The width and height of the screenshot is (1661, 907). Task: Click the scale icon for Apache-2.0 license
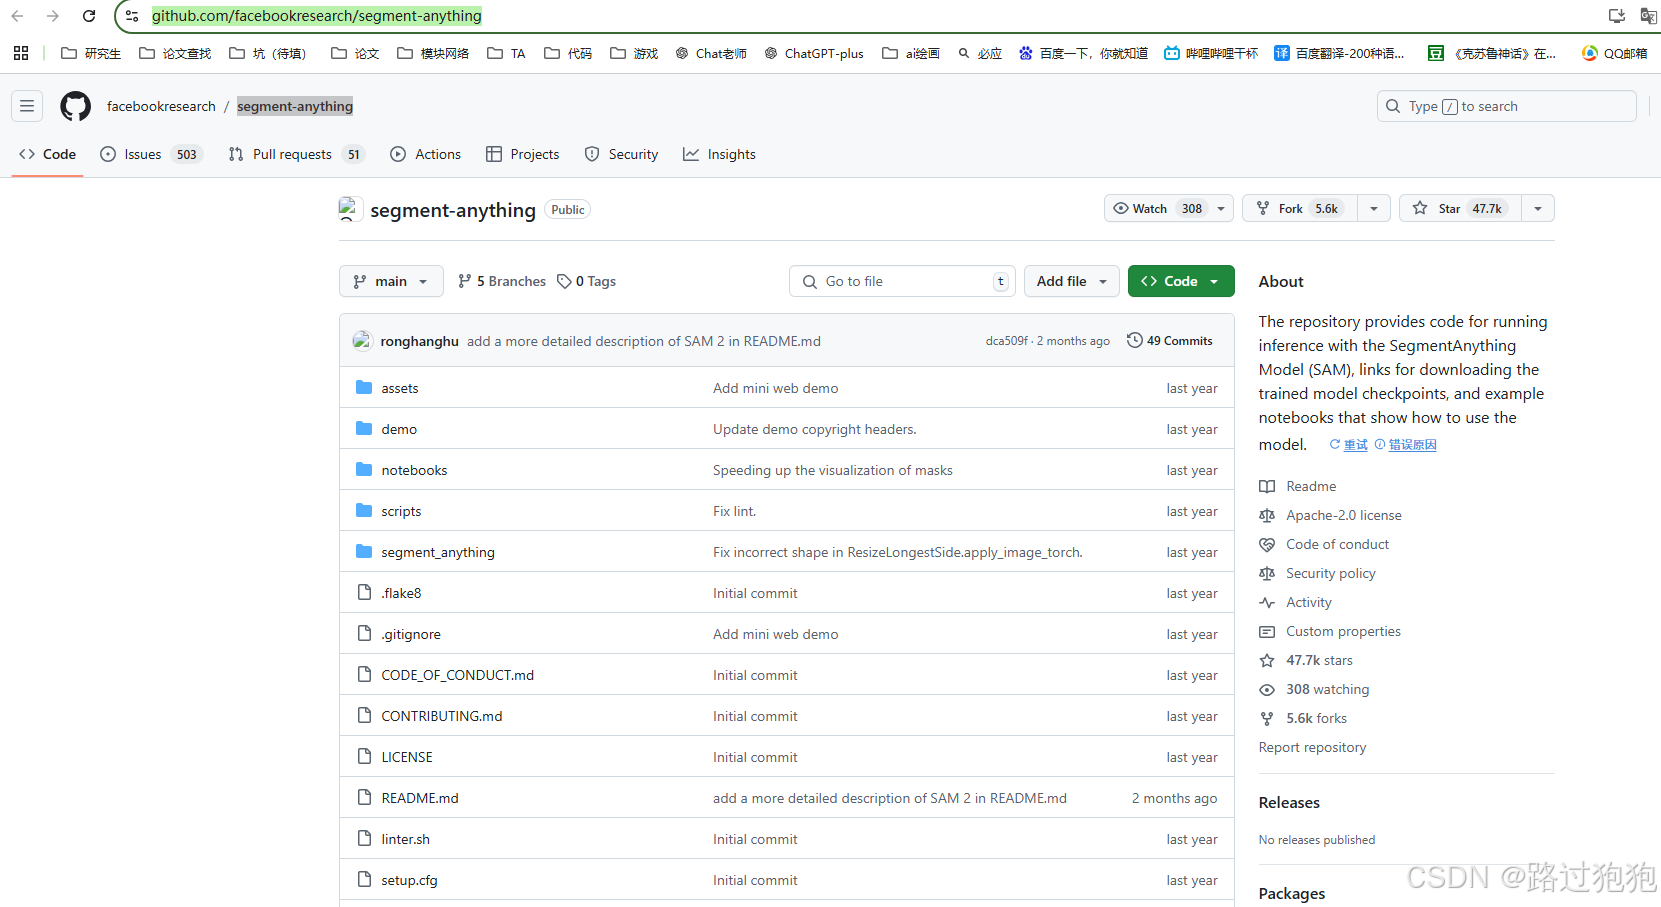1267,515
